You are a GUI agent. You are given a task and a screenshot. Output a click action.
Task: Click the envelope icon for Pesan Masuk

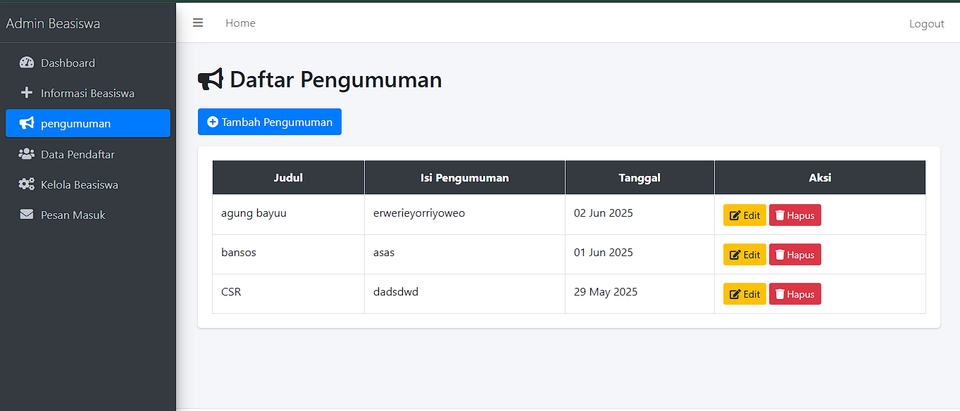[x=27, y=215]
